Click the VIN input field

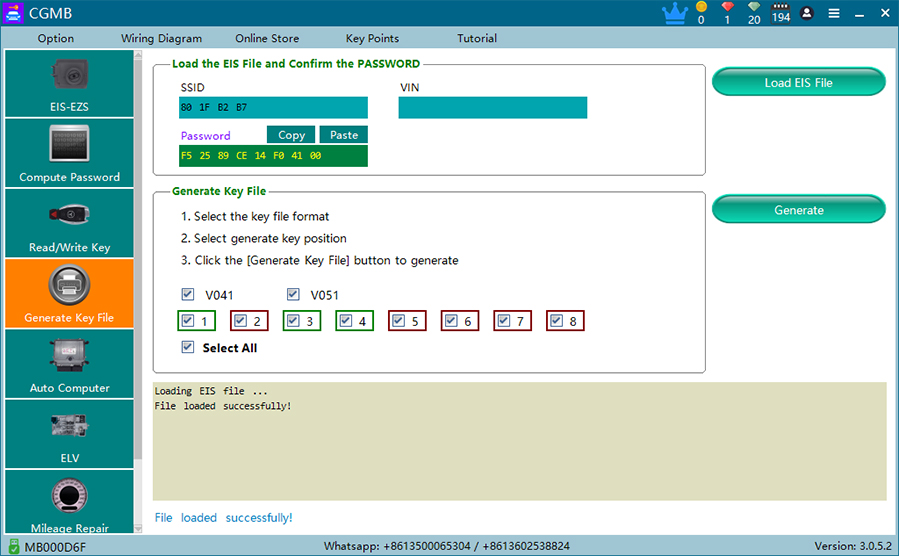pos(492,108)
